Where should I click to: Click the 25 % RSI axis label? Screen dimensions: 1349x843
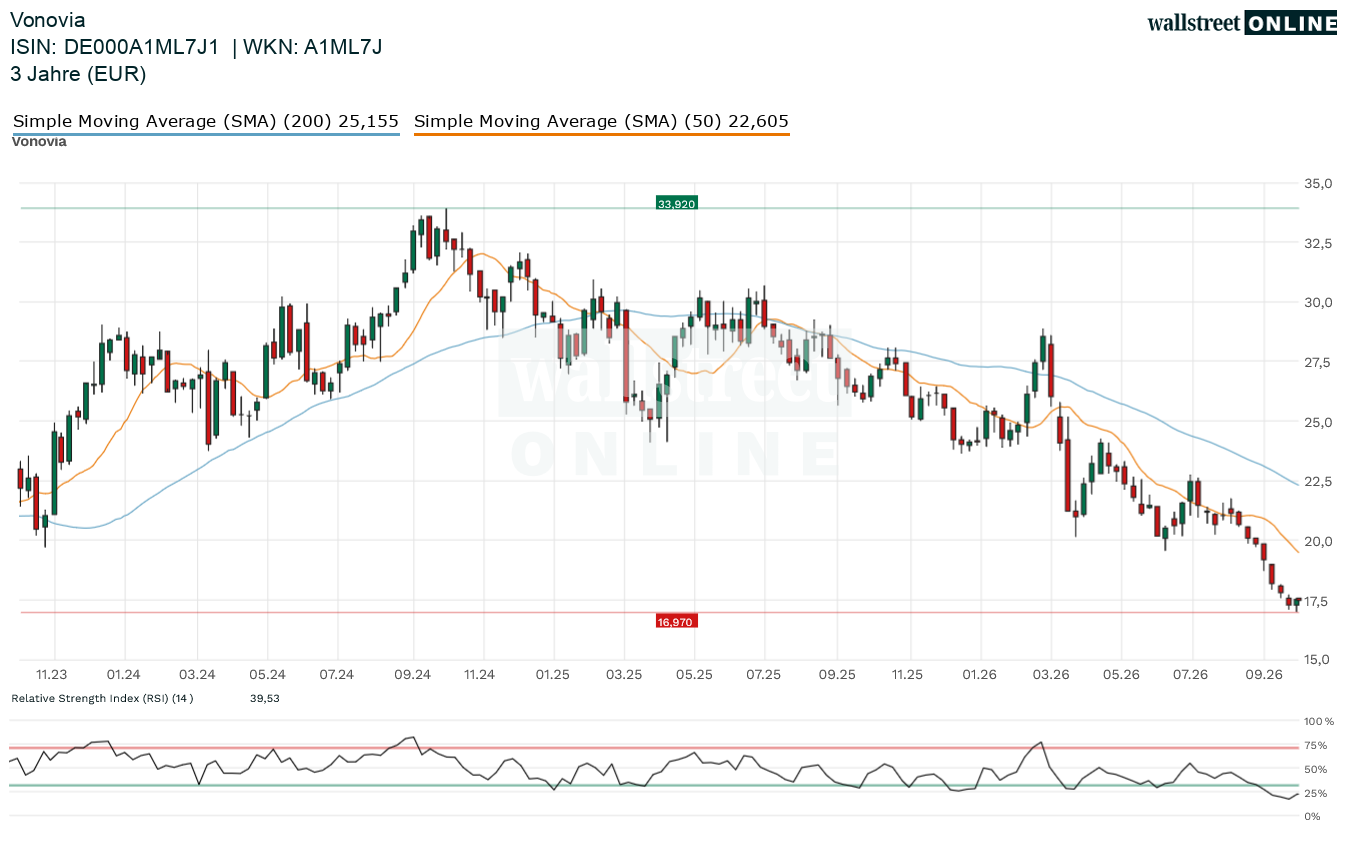(1317, 793)
